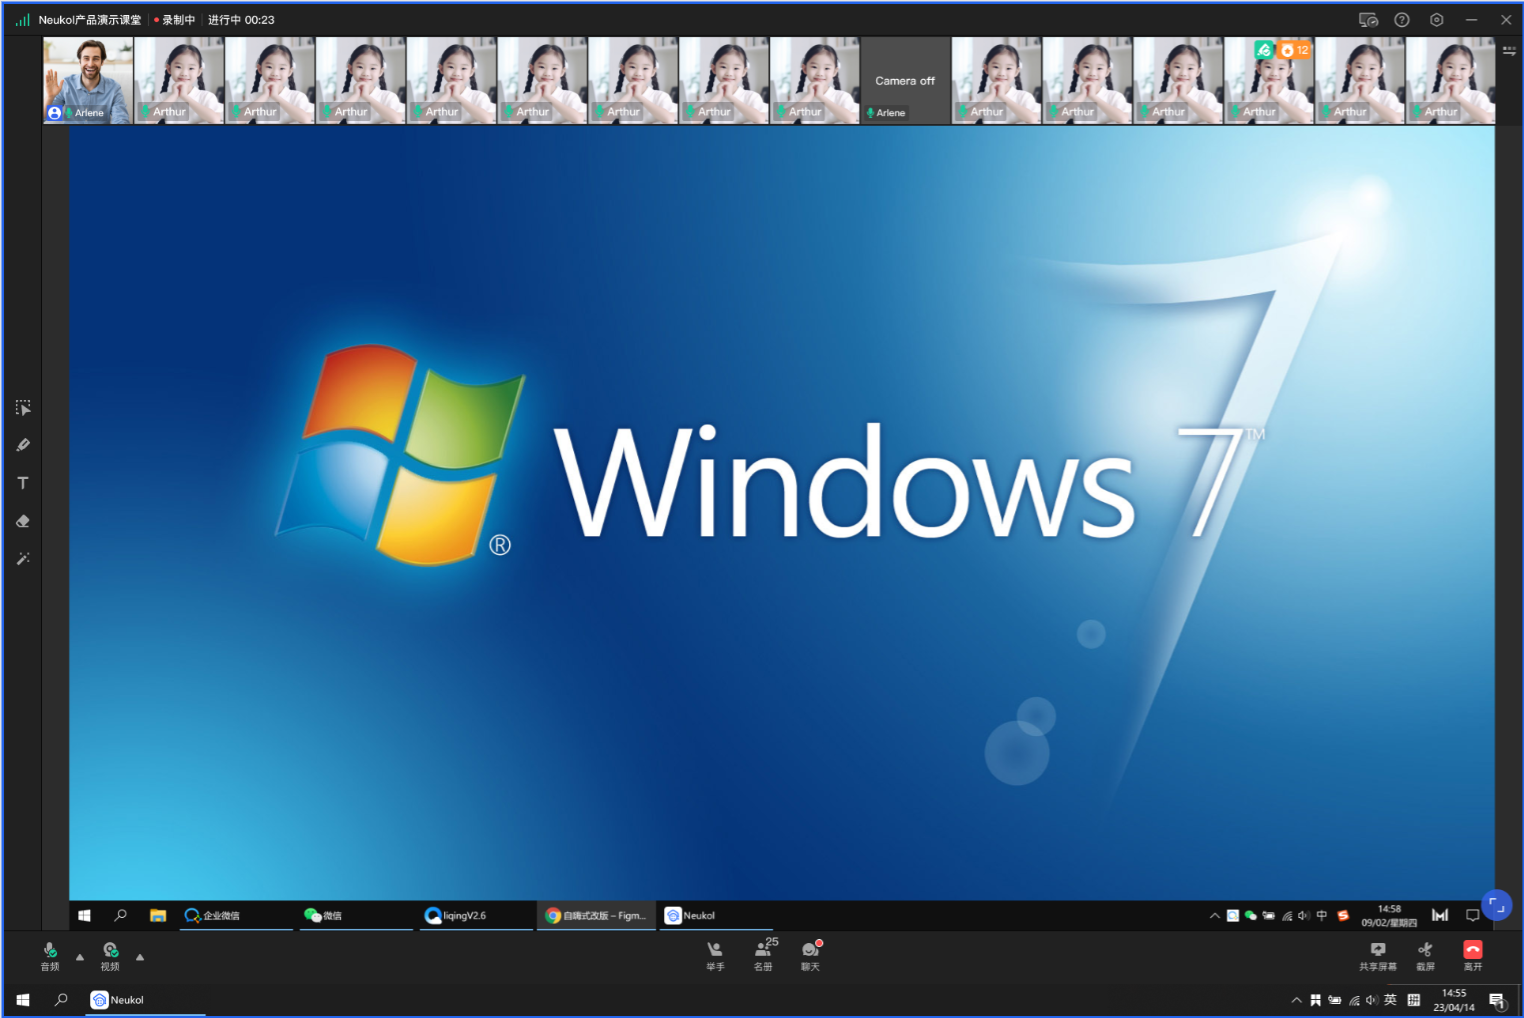
Task: Open the 名册 roster list
Action: 764,956
